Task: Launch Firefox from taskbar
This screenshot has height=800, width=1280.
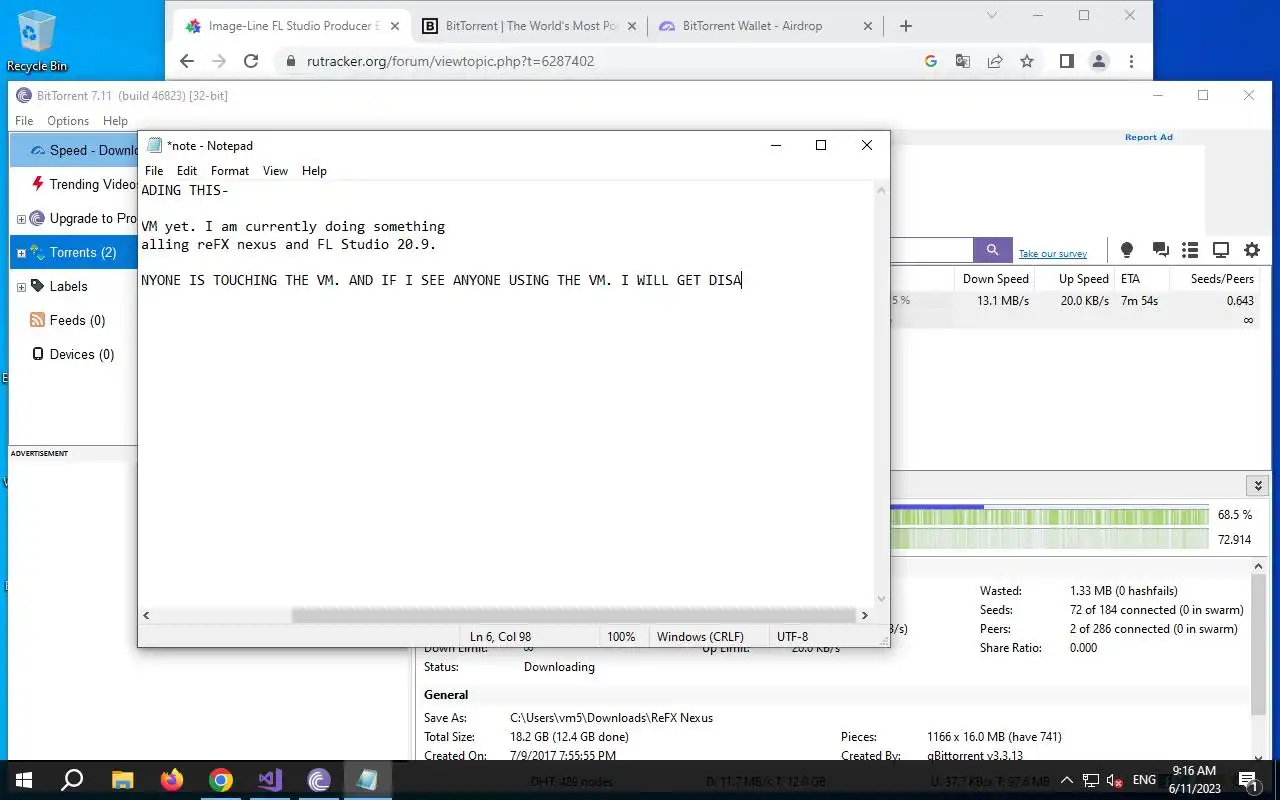Action: pyautogui.click(x=171, y=780)
